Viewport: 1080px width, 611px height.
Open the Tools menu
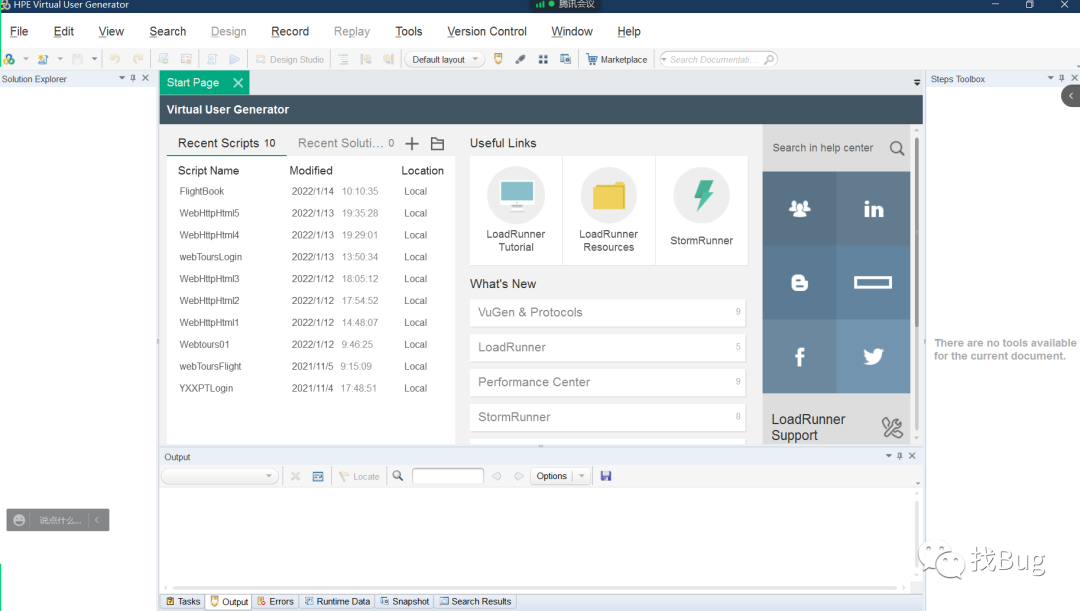point(408,32)
